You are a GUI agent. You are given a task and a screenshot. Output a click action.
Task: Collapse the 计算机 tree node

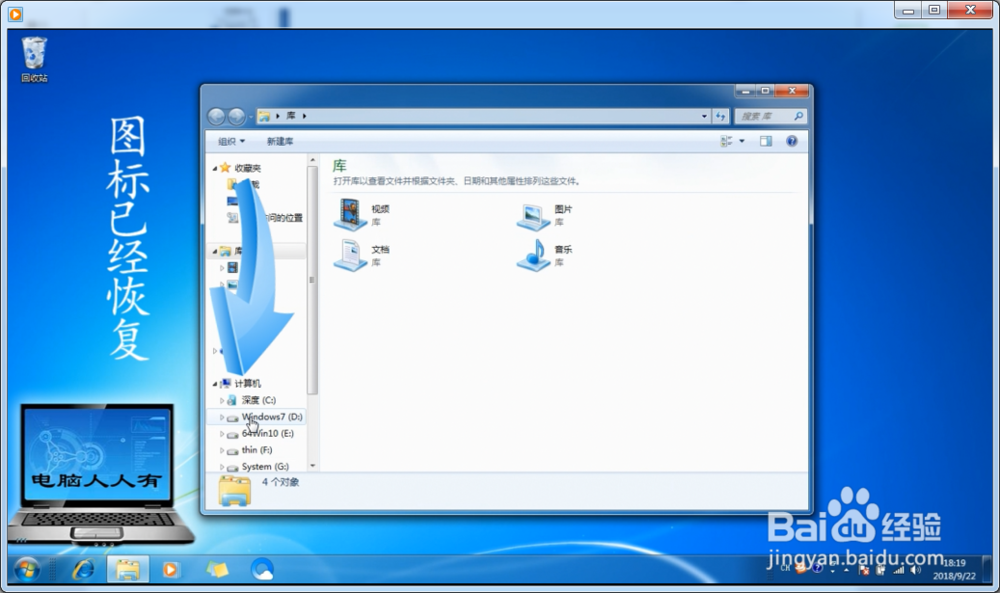coord(214,384)
